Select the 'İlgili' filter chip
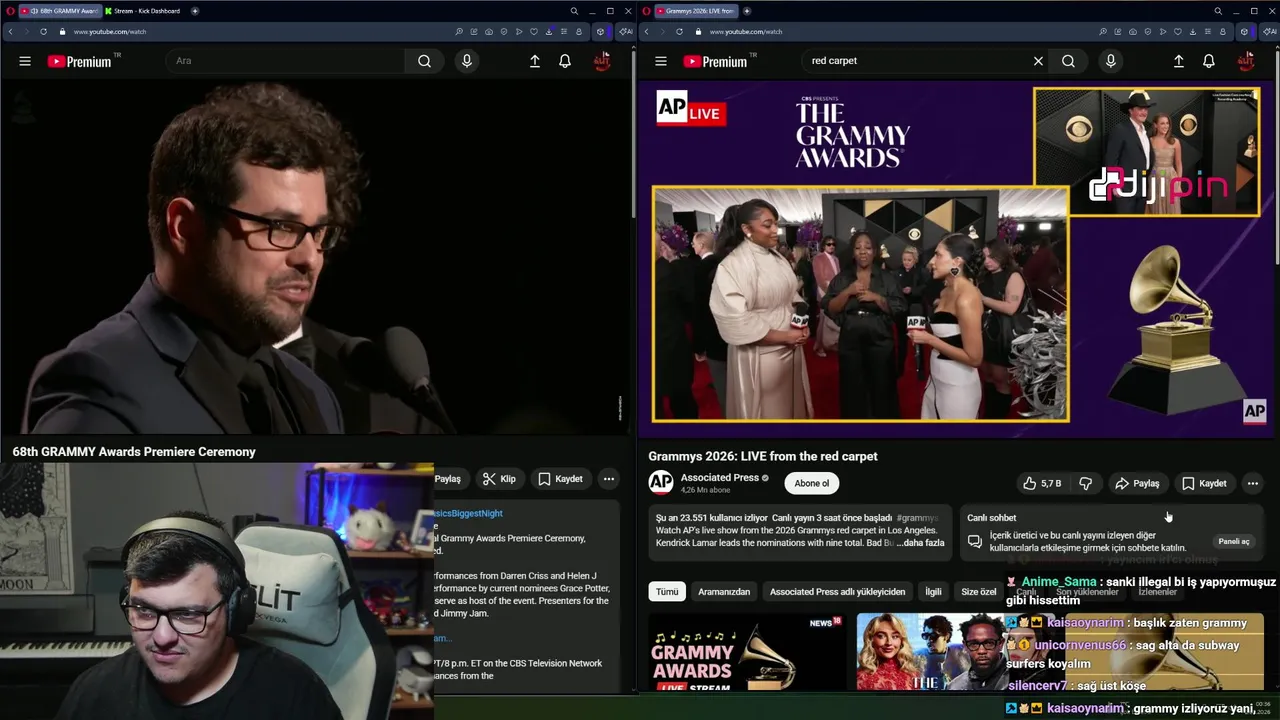This screenshot has width=1280, height=720. tap(933, 592)
